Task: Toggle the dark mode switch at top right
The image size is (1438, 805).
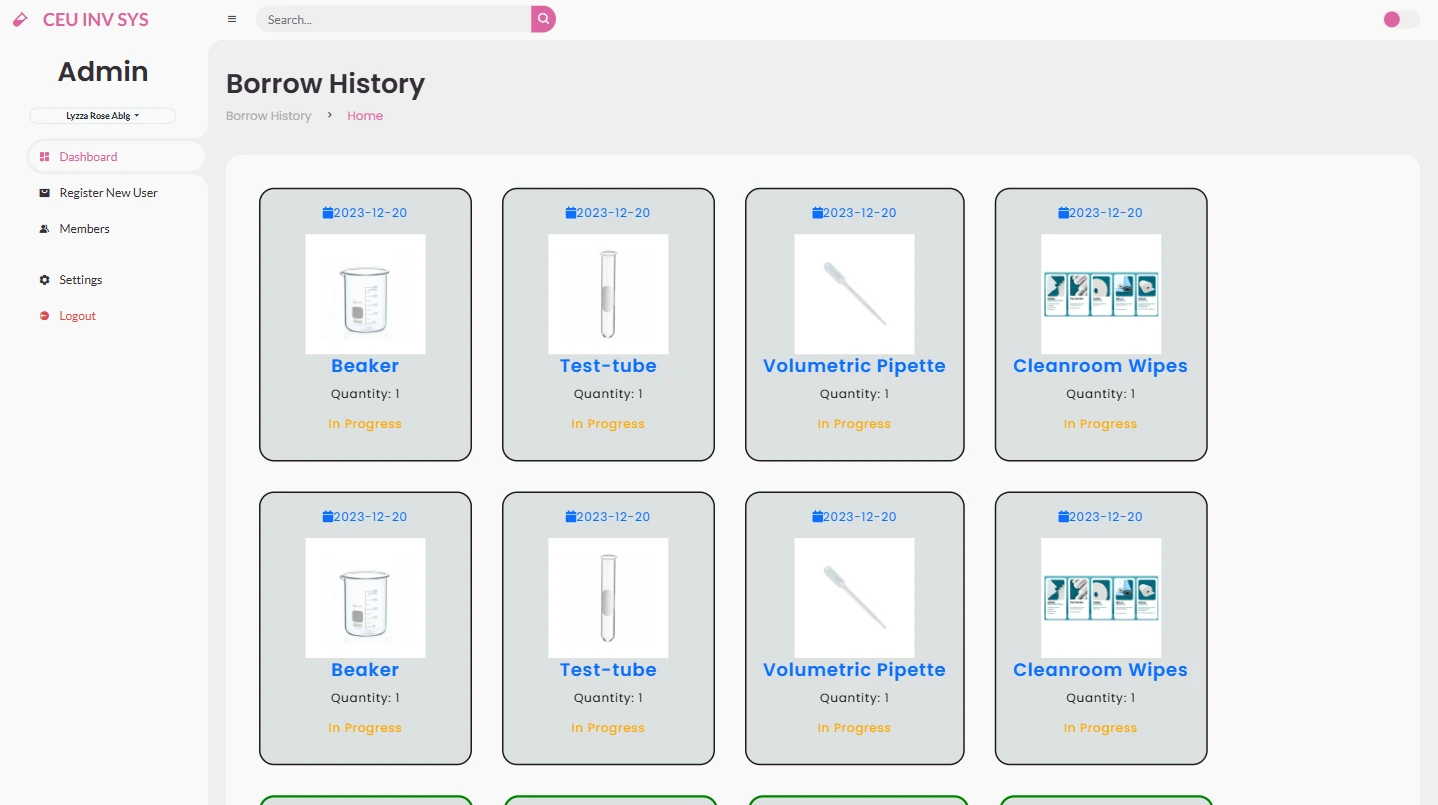Action: [1400, 19]
